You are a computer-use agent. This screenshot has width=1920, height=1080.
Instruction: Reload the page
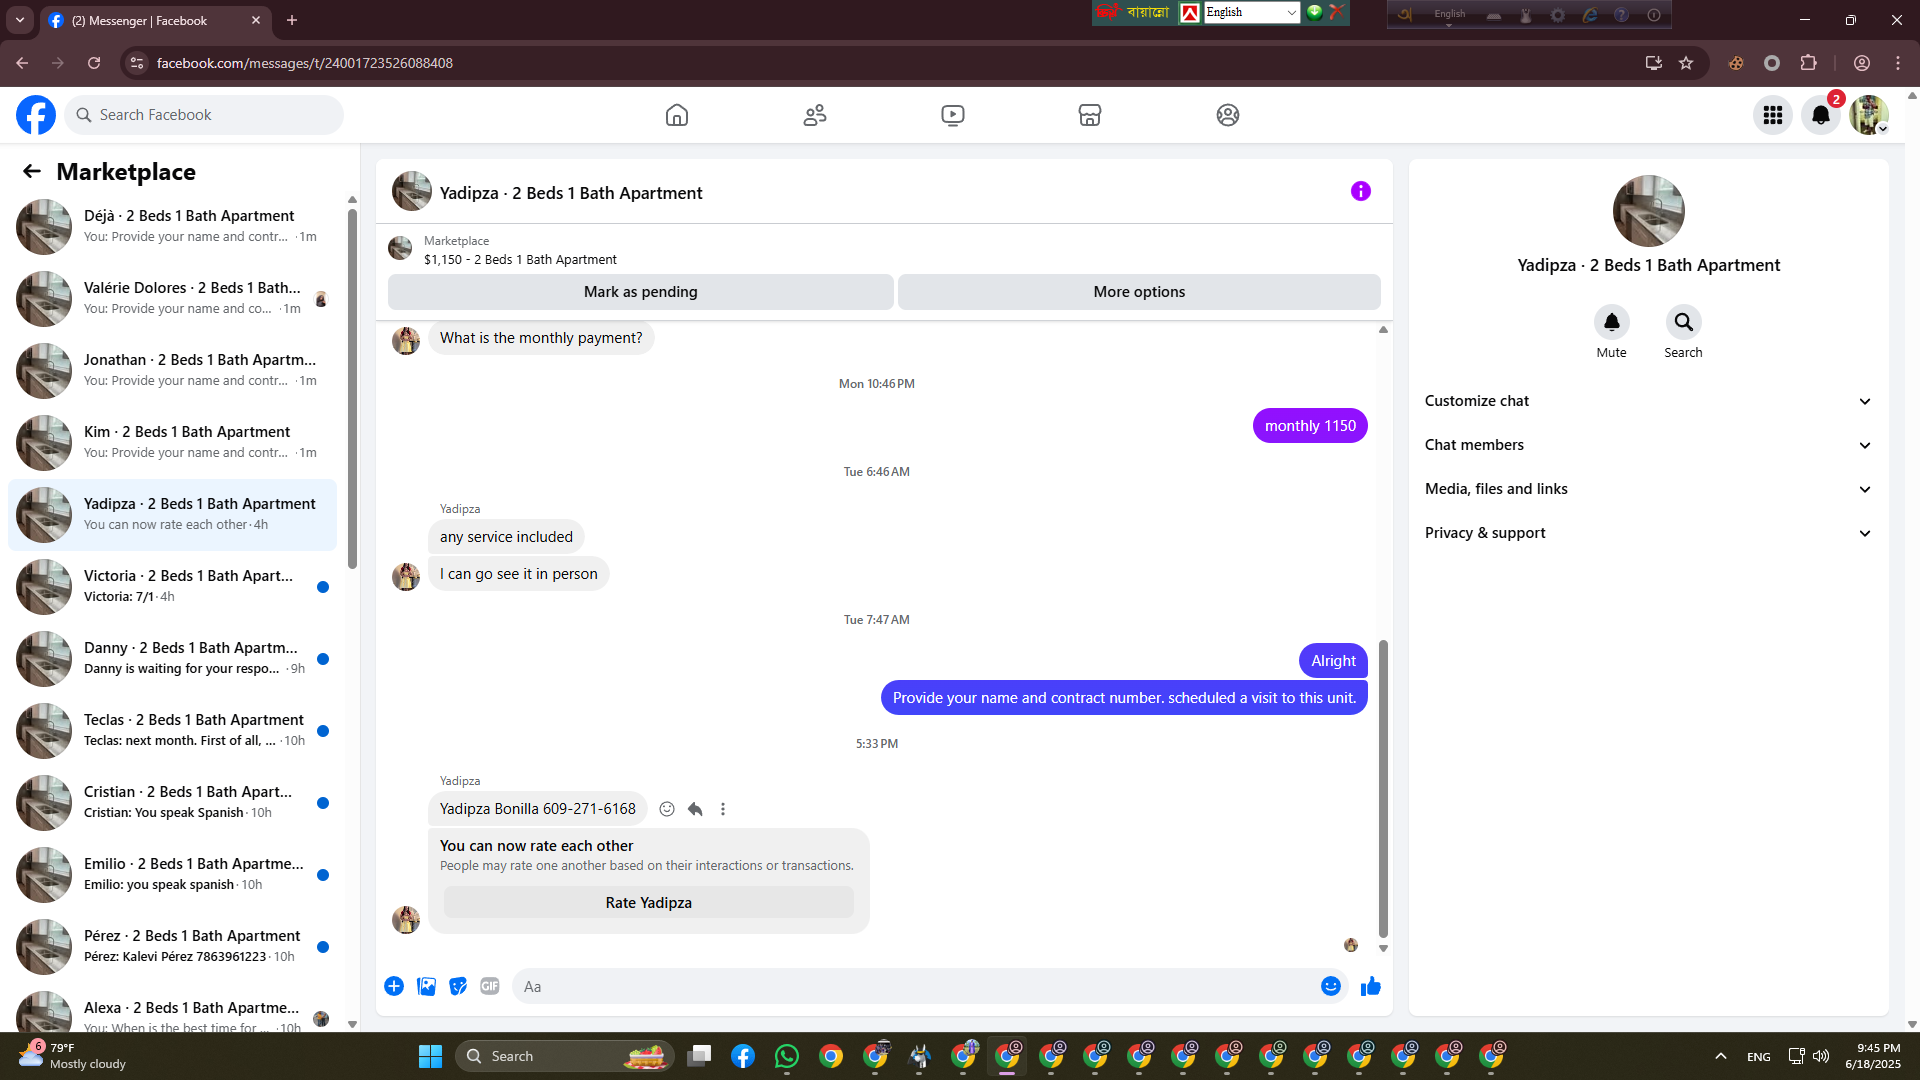click(94, 63)
